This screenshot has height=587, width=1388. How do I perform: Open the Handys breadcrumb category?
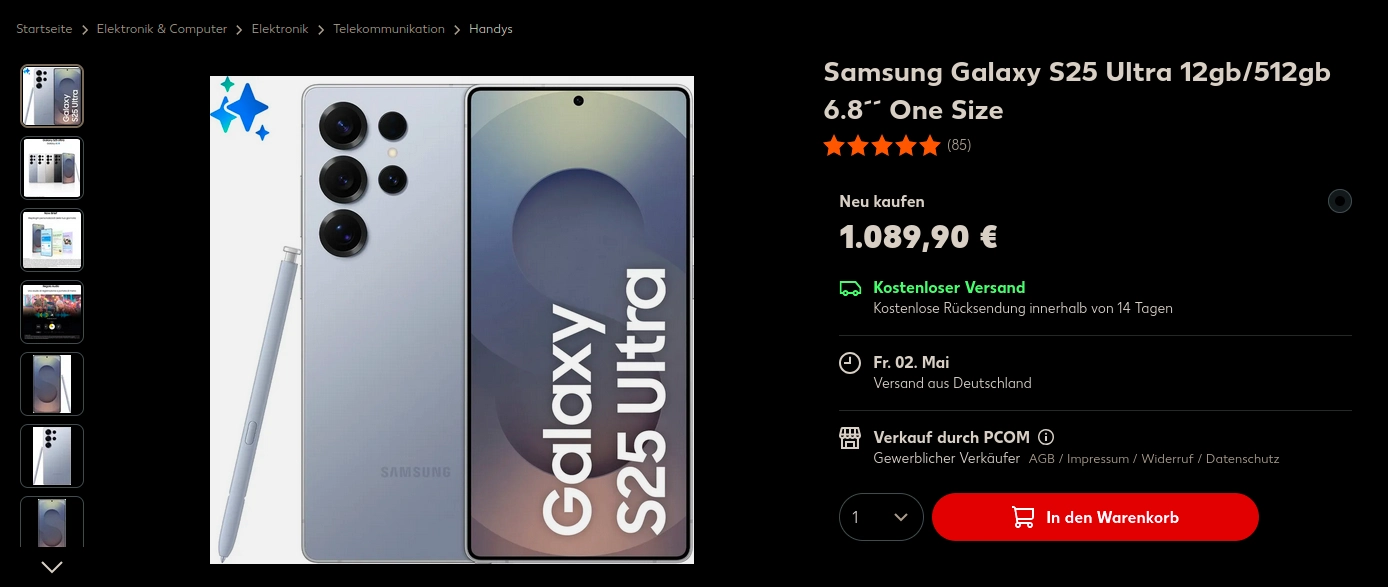pos(491,29)
